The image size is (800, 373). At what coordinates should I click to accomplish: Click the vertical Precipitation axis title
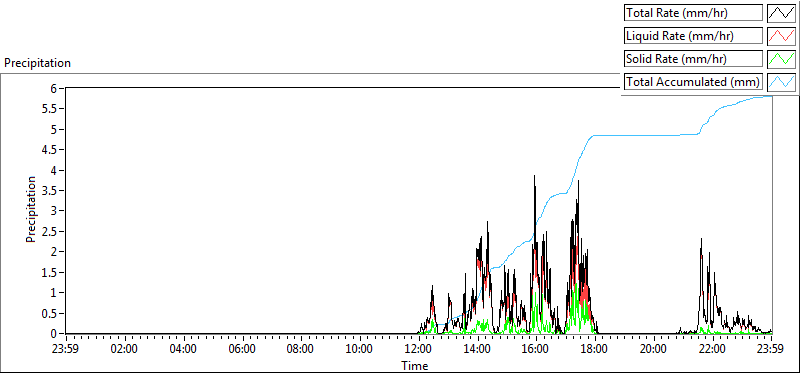tap(31, 209)
